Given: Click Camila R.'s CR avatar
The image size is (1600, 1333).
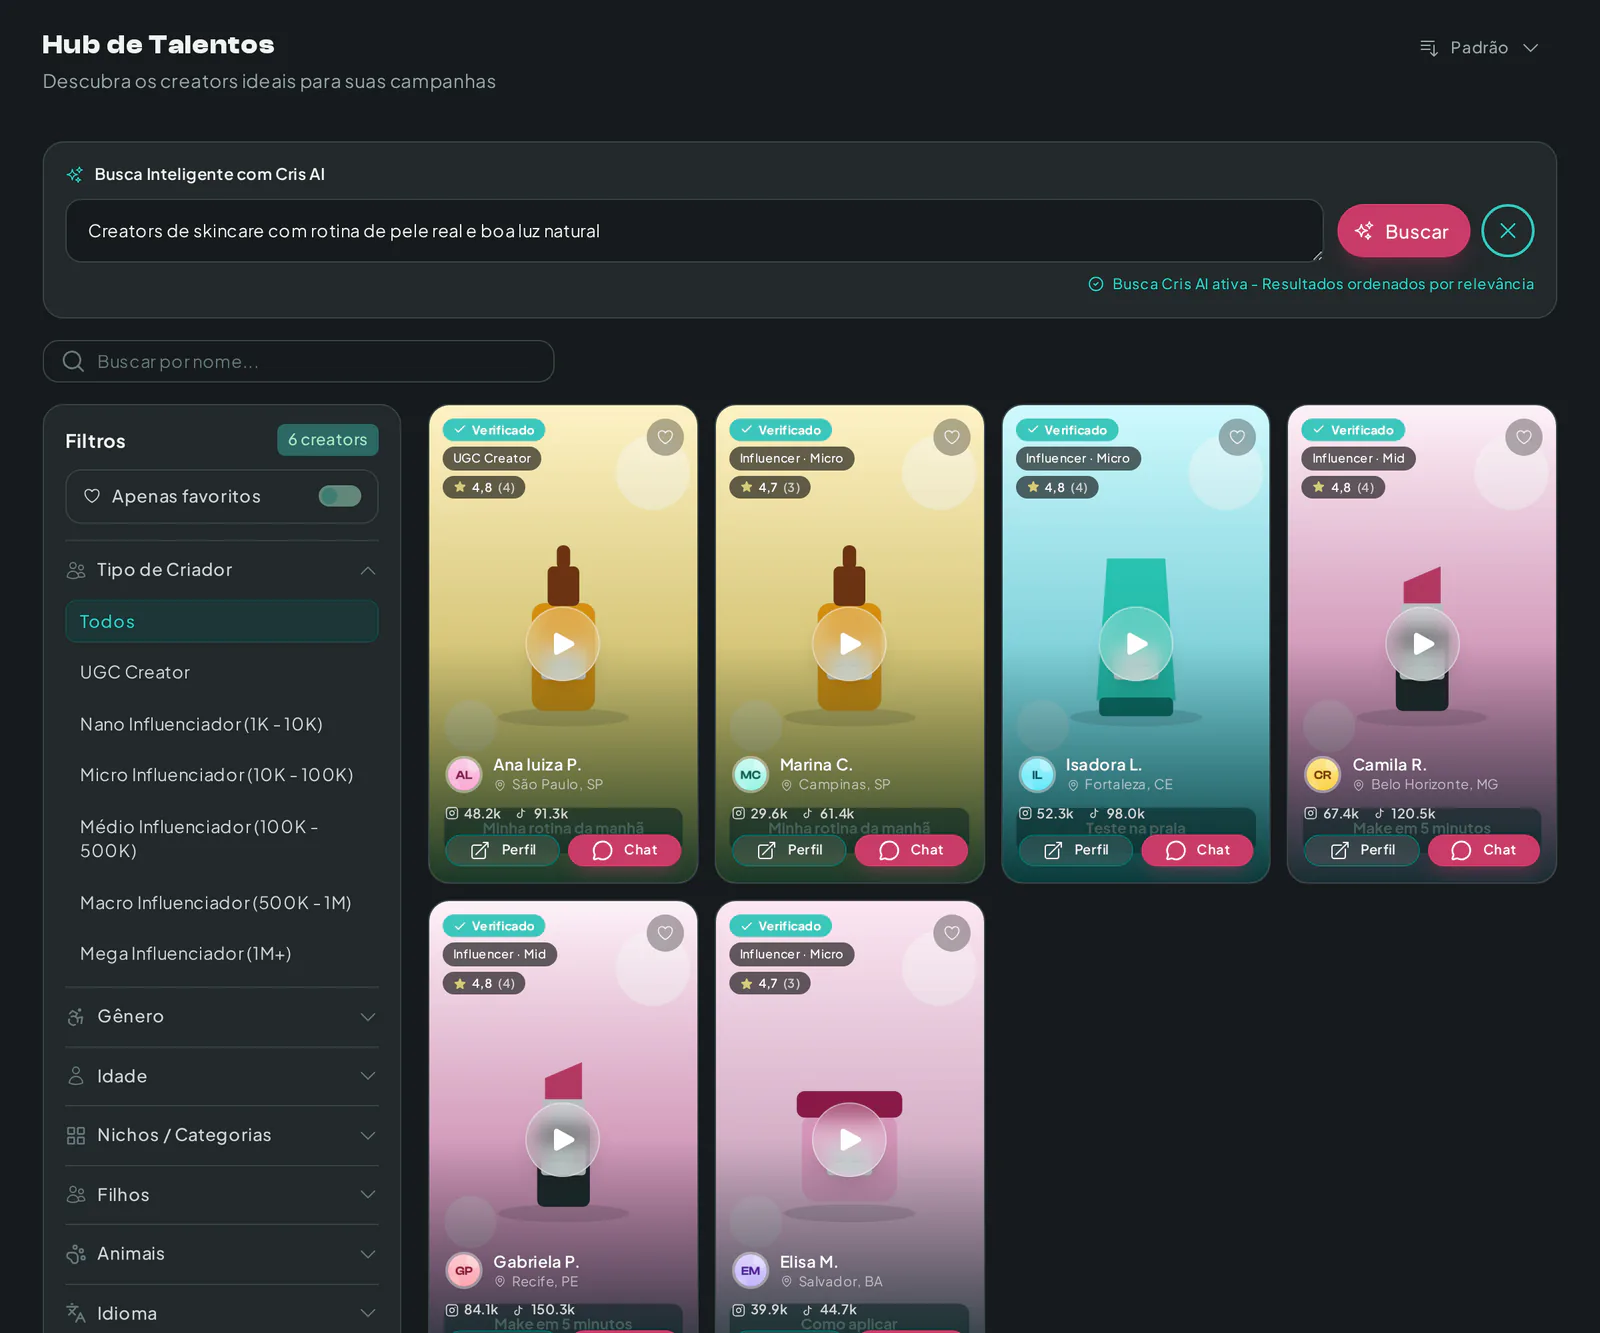Looking at the screenshot, I should (1322, 775).
